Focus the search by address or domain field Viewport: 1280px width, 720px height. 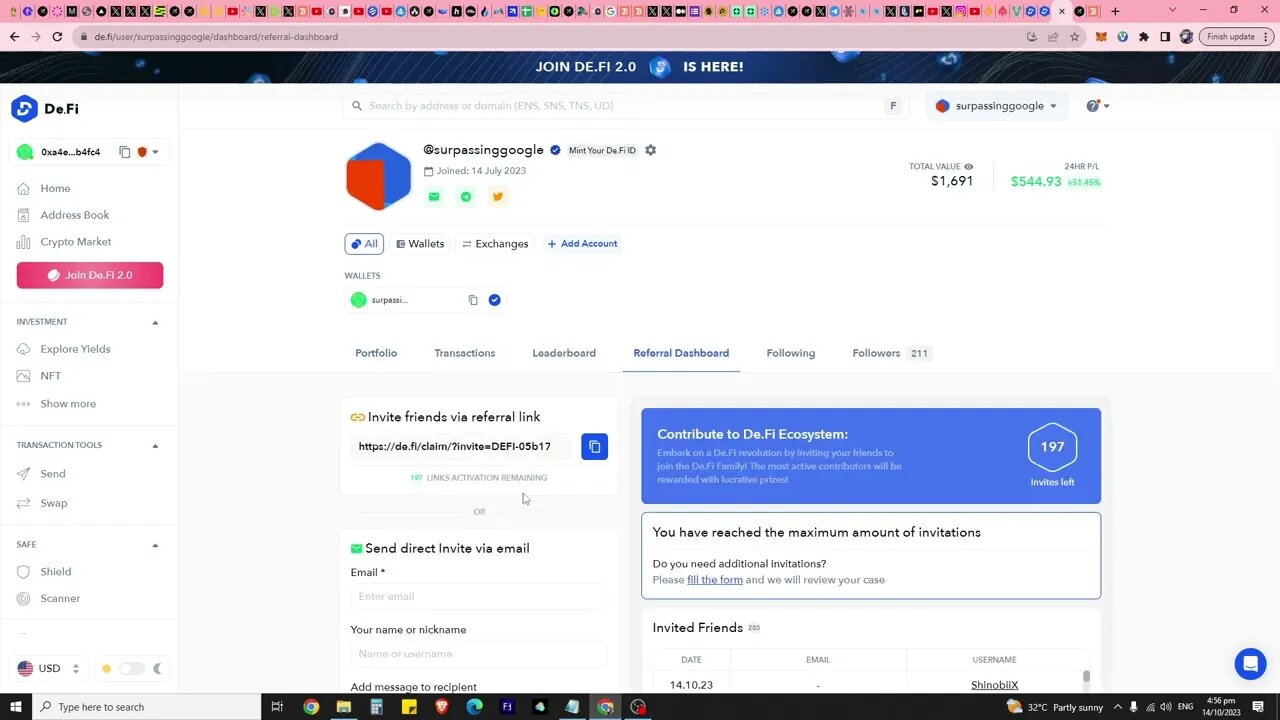(625, 106)
